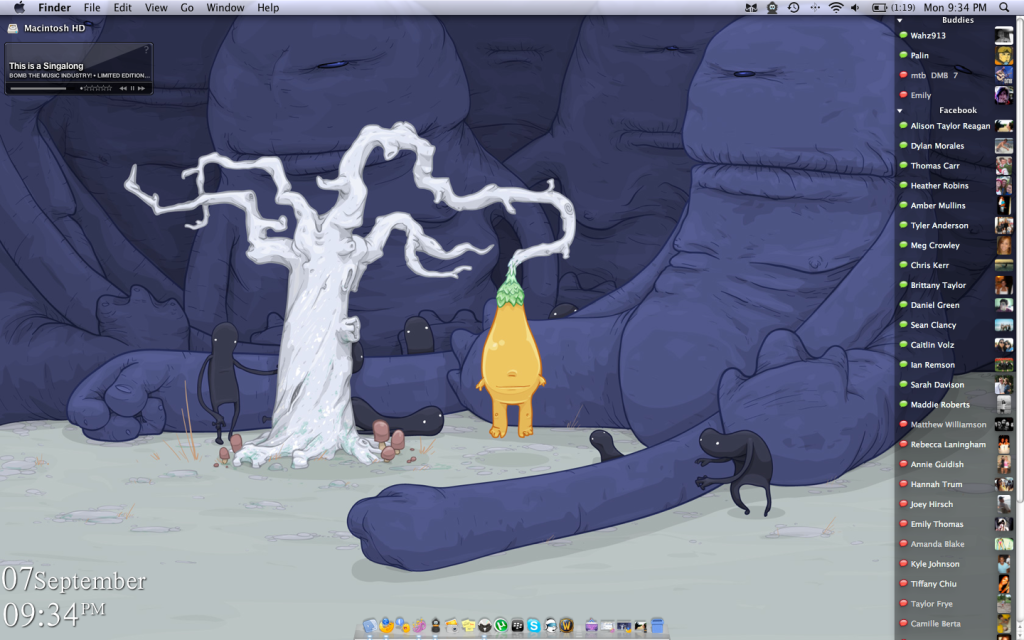The width and height of the screenshot is (1024, 640).
Task: Open the Adium chat icon in dock
Action: tap(402, 625)
